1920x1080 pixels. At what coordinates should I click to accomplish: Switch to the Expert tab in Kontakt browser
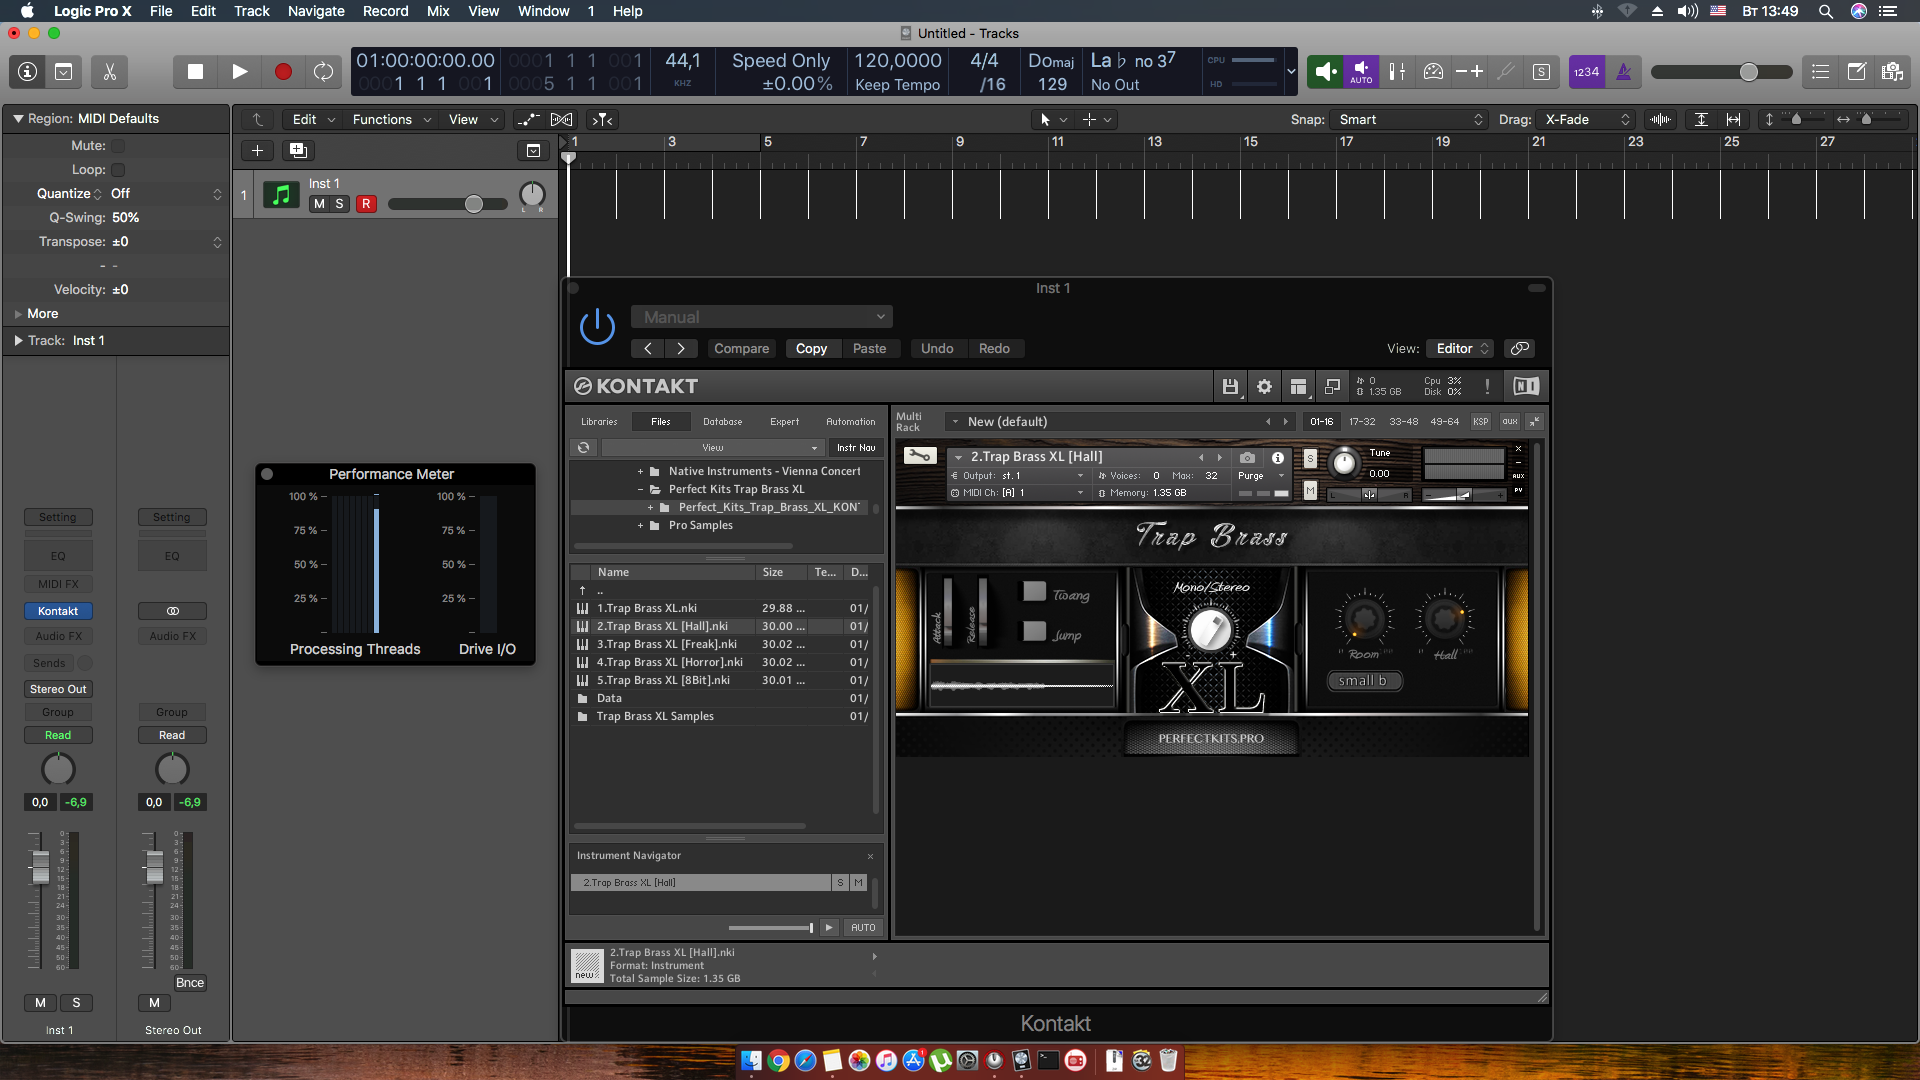pyautogui.click(x=784, y=422)
